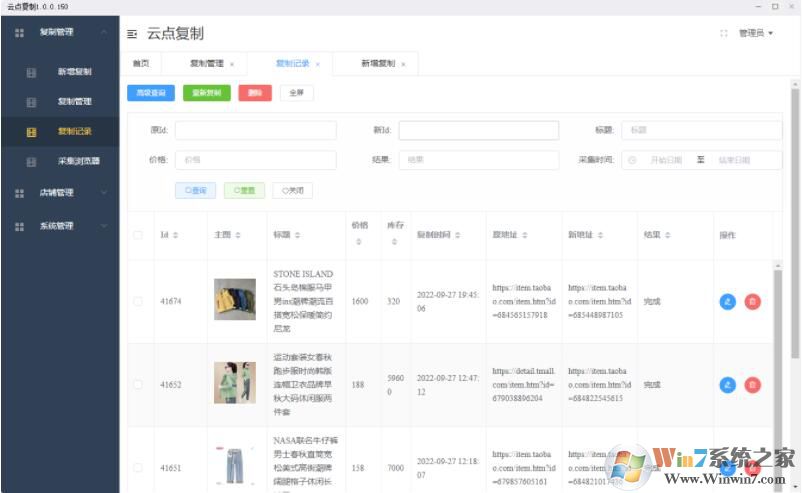
Task: Click the blue edit icon for row 41674
Action: pos(727,301)
